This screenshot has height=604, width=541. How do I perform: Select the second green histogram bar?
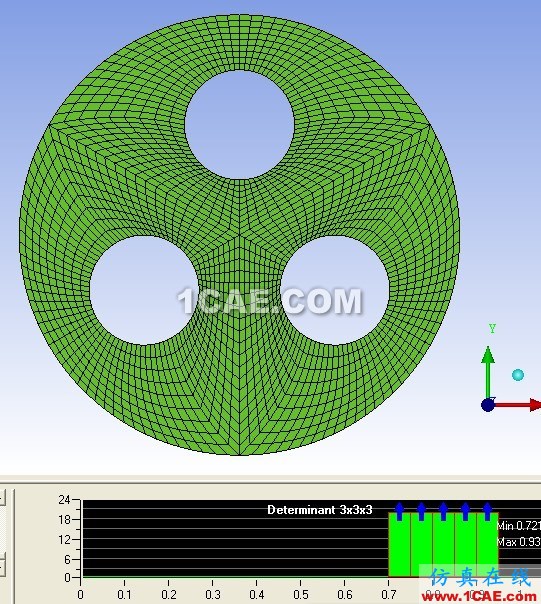click(422, 545)
